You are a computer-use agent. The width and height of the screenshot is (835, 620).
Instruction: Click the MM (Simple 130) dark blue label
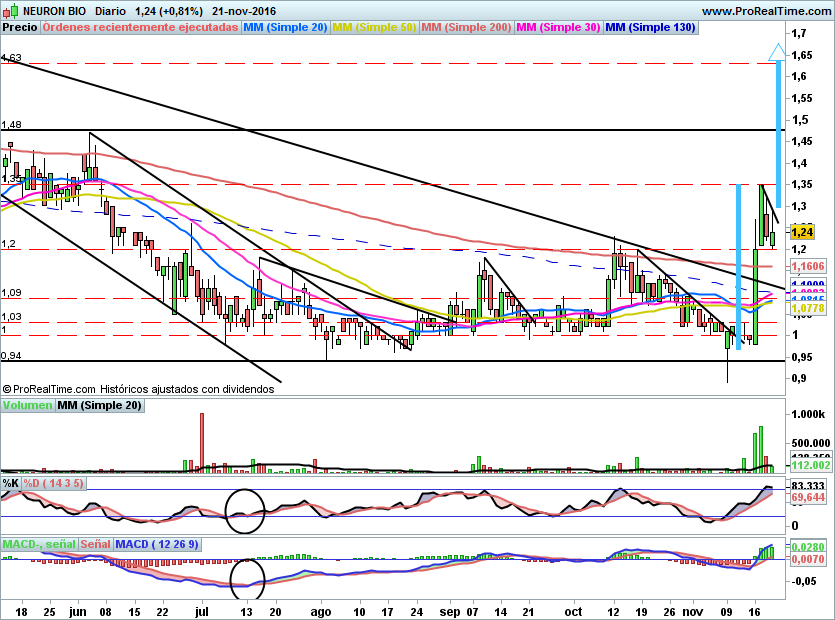tap(650, 28)
